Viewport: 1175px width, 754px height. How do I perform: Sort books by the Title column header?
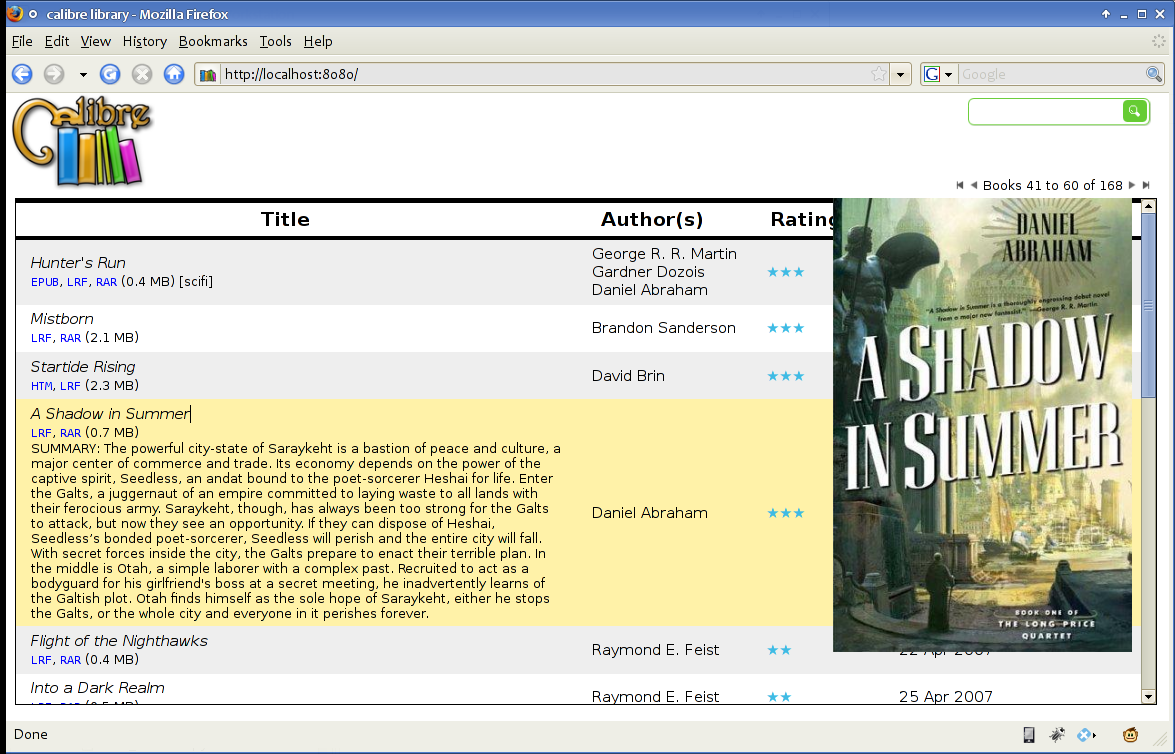pos(285,219)
